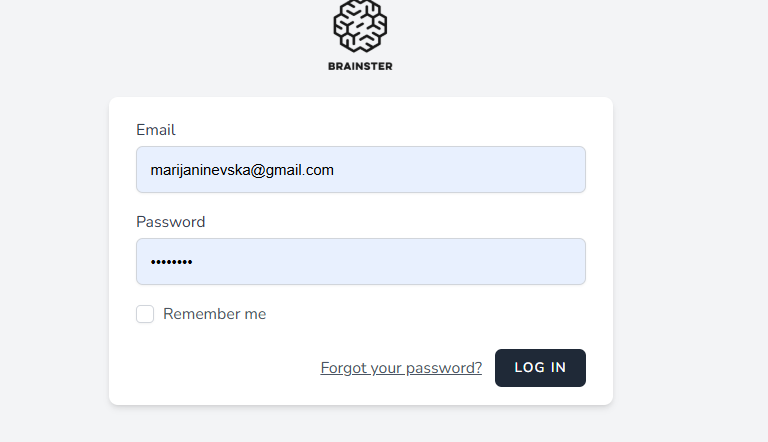The image size is (768, 442).
Task: Open the "Forgot your password?" link
Action: click(x=401, y=368)
